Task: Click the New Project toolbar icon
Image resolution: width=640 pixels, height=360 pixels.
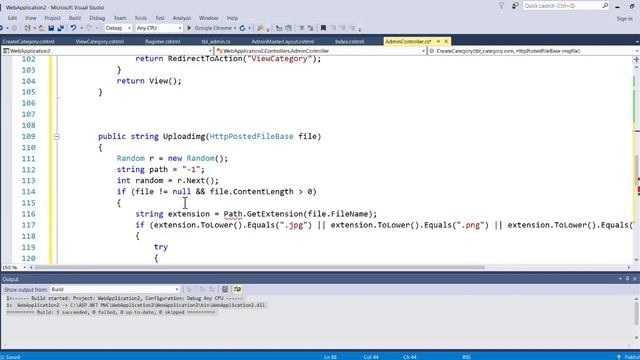Action: pos(27,28)
